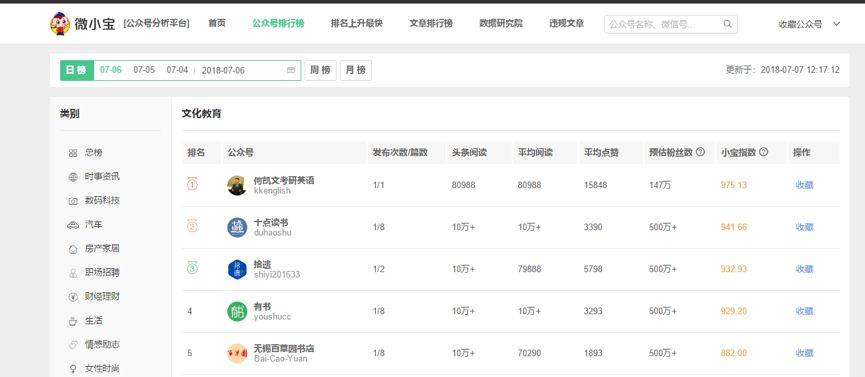
Task: Open 文章排行榜 in navigation
Action: point(431,23)
